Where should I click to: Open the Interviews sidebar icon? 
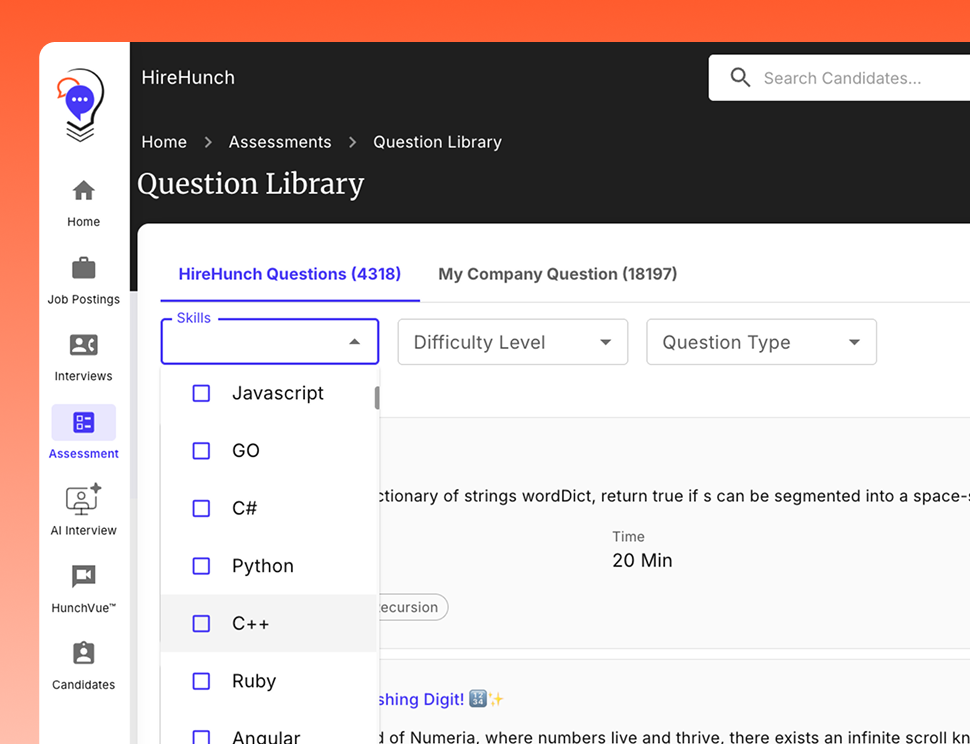(84, 345)
